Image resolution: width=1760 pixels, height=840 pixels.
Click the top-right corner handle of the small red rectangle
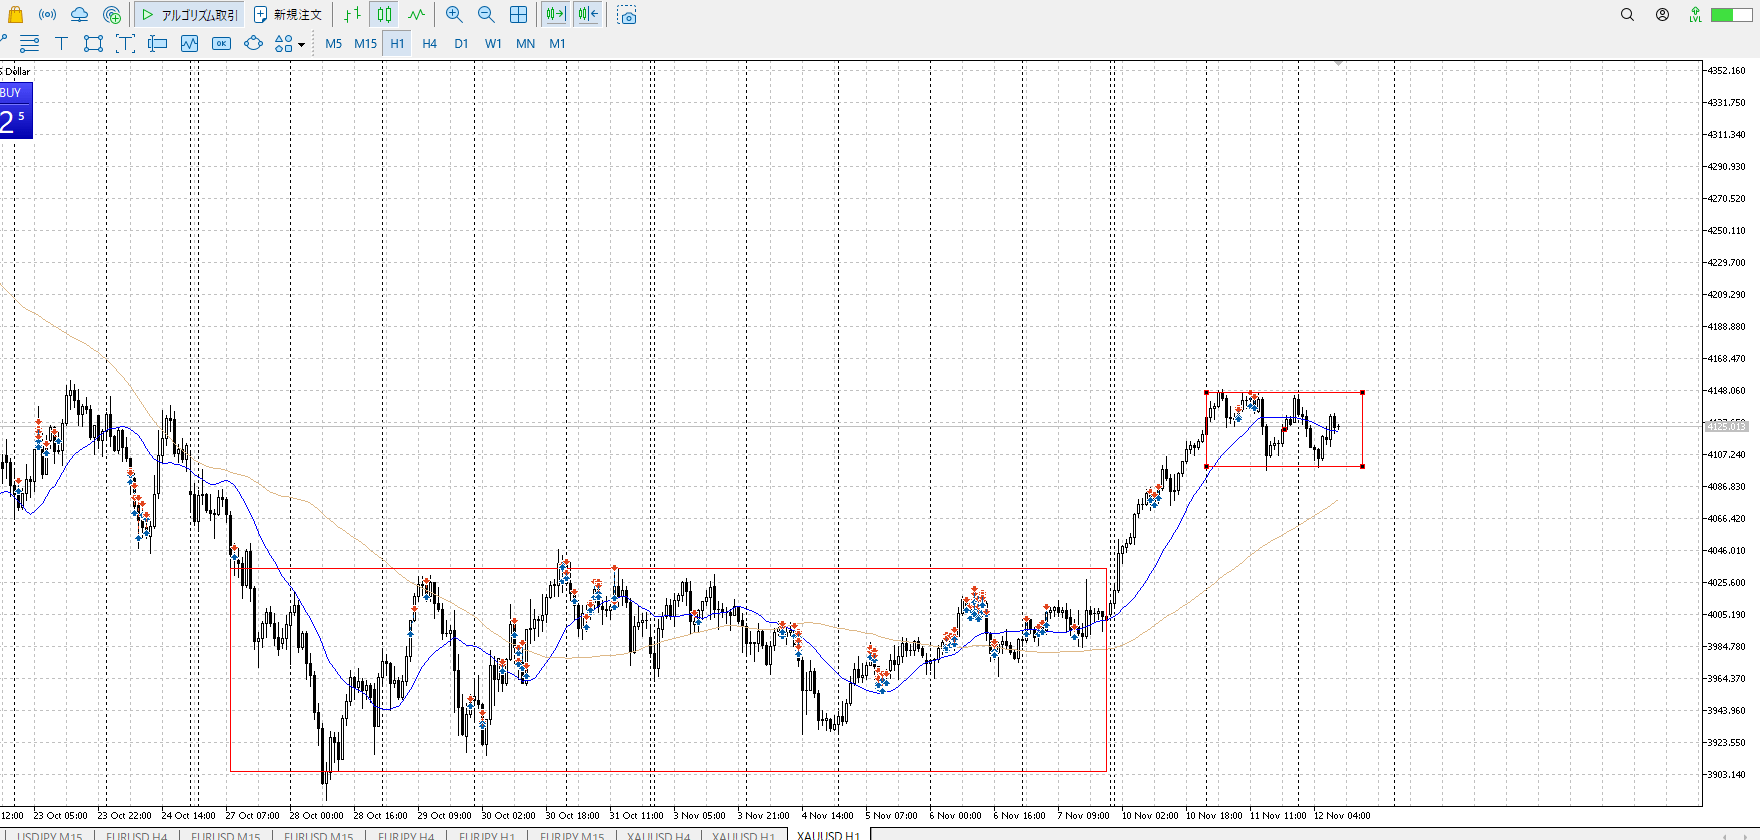(x=1362, y=393)
